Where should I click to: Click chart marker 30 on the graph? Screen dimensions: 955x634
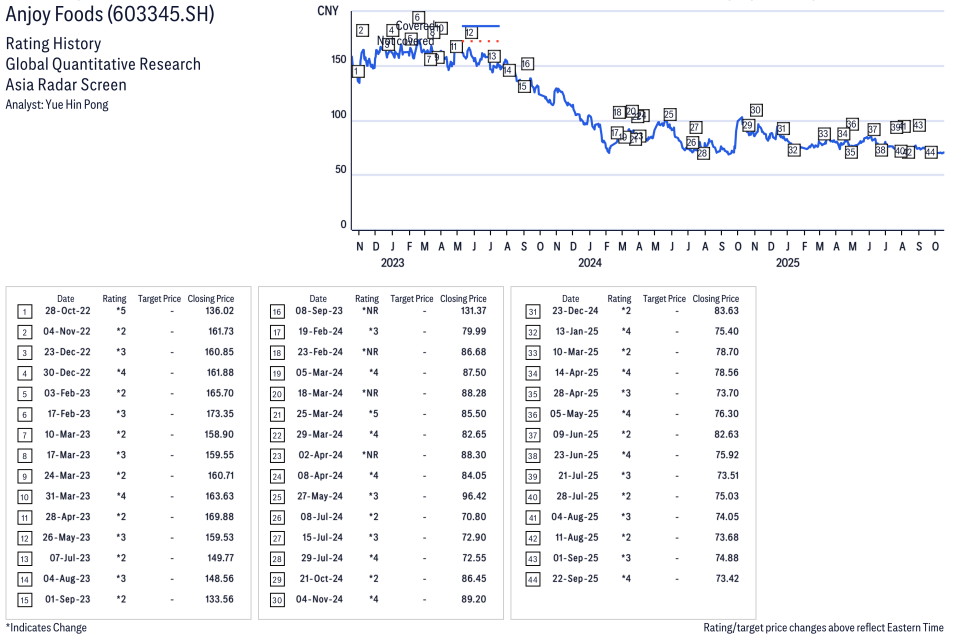(x=756, y=110)
